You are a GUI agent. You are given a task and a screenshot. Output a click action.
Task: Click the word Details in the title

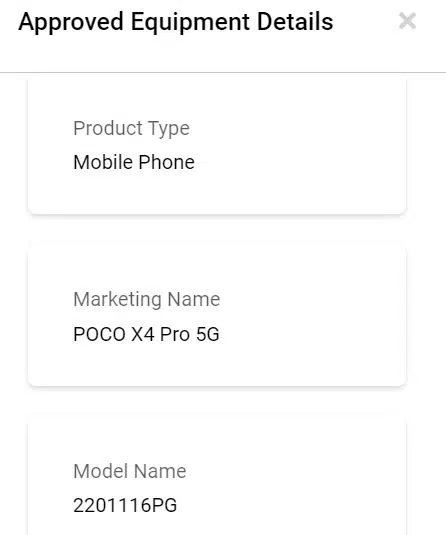(x=295, y=21)
